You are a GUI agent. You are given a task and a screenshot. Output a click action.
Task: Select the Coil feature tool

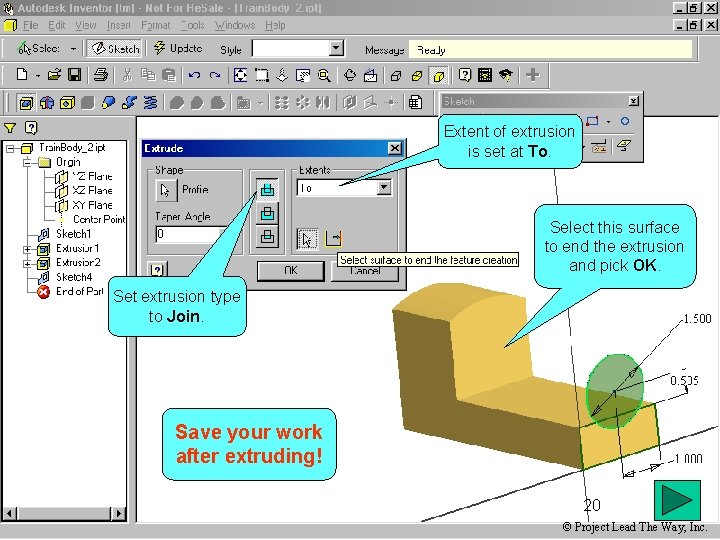pos(150,103)
